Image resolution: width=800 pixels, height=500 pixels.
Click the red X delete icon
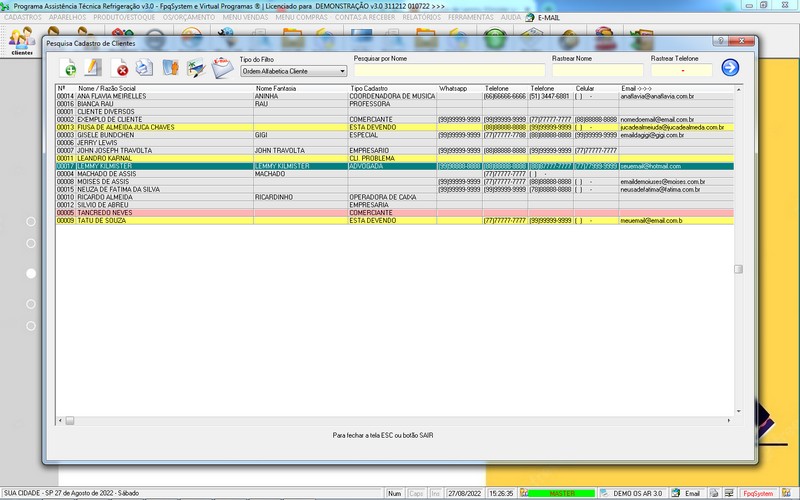click(122, 68)
